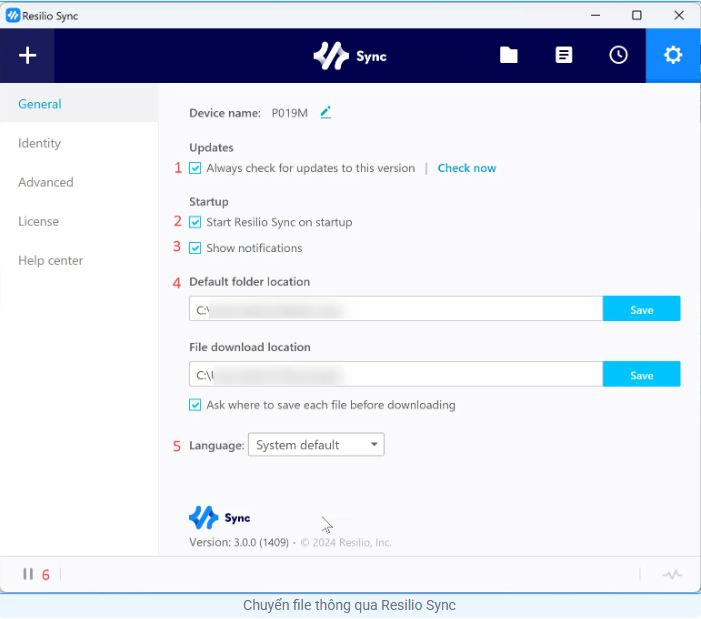Click the Resilio Sync header logo
The width and height of the screenshot is (701, 619).
click(x=350, y=56)
